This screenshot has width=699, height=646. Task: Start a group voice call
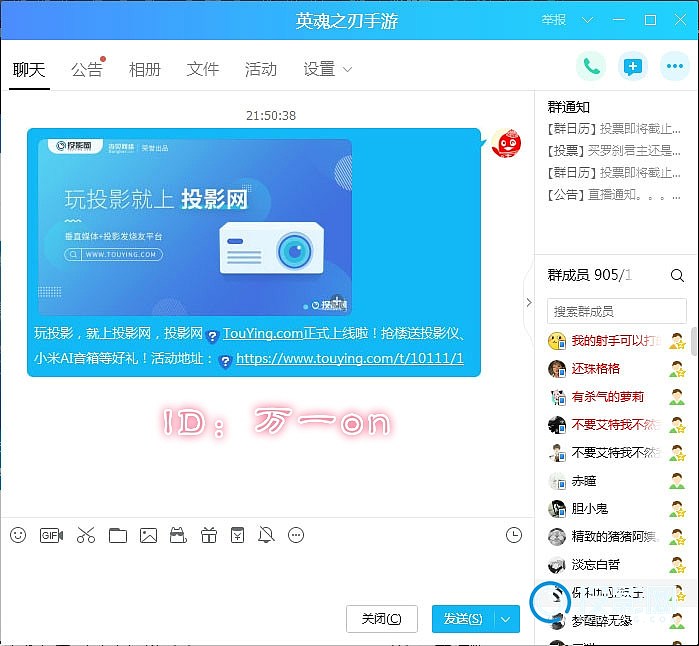coord(591,67)
